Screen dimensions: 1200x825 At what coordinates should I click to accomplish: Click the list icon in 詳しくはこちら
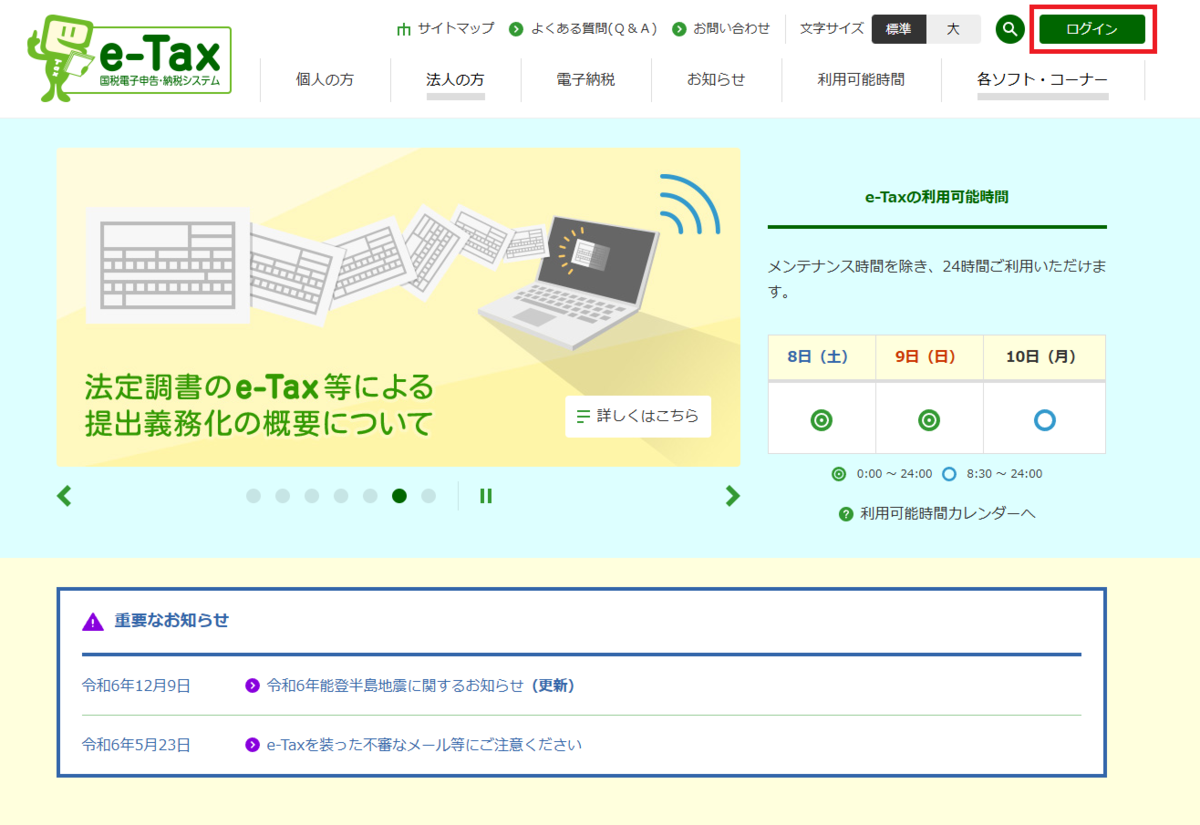point(583,416)
